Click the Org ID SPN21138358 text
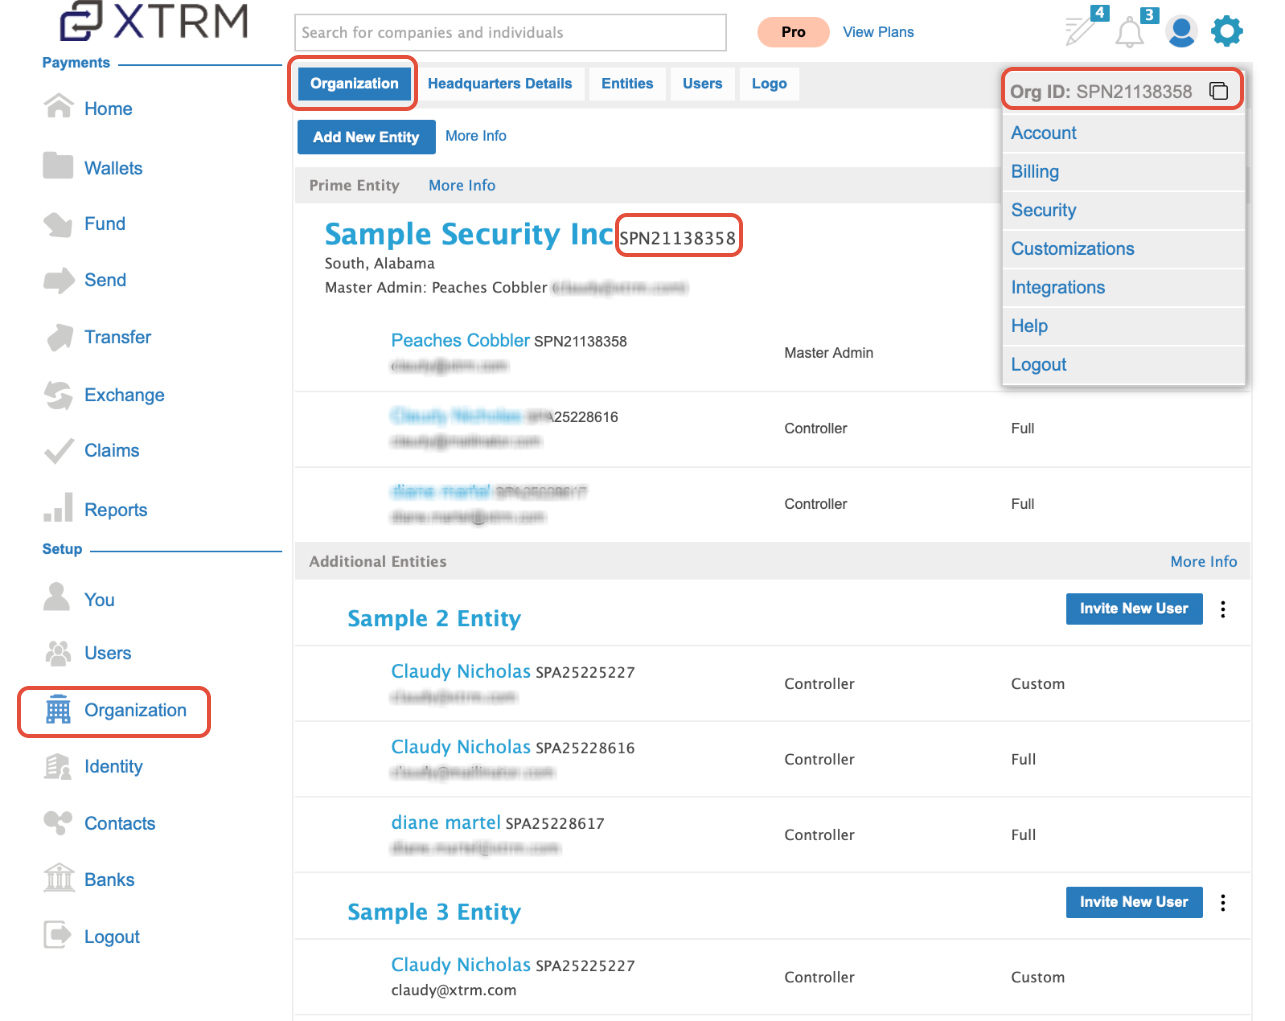This screenshot has width=1285, height=1021. pos(1101,92)
